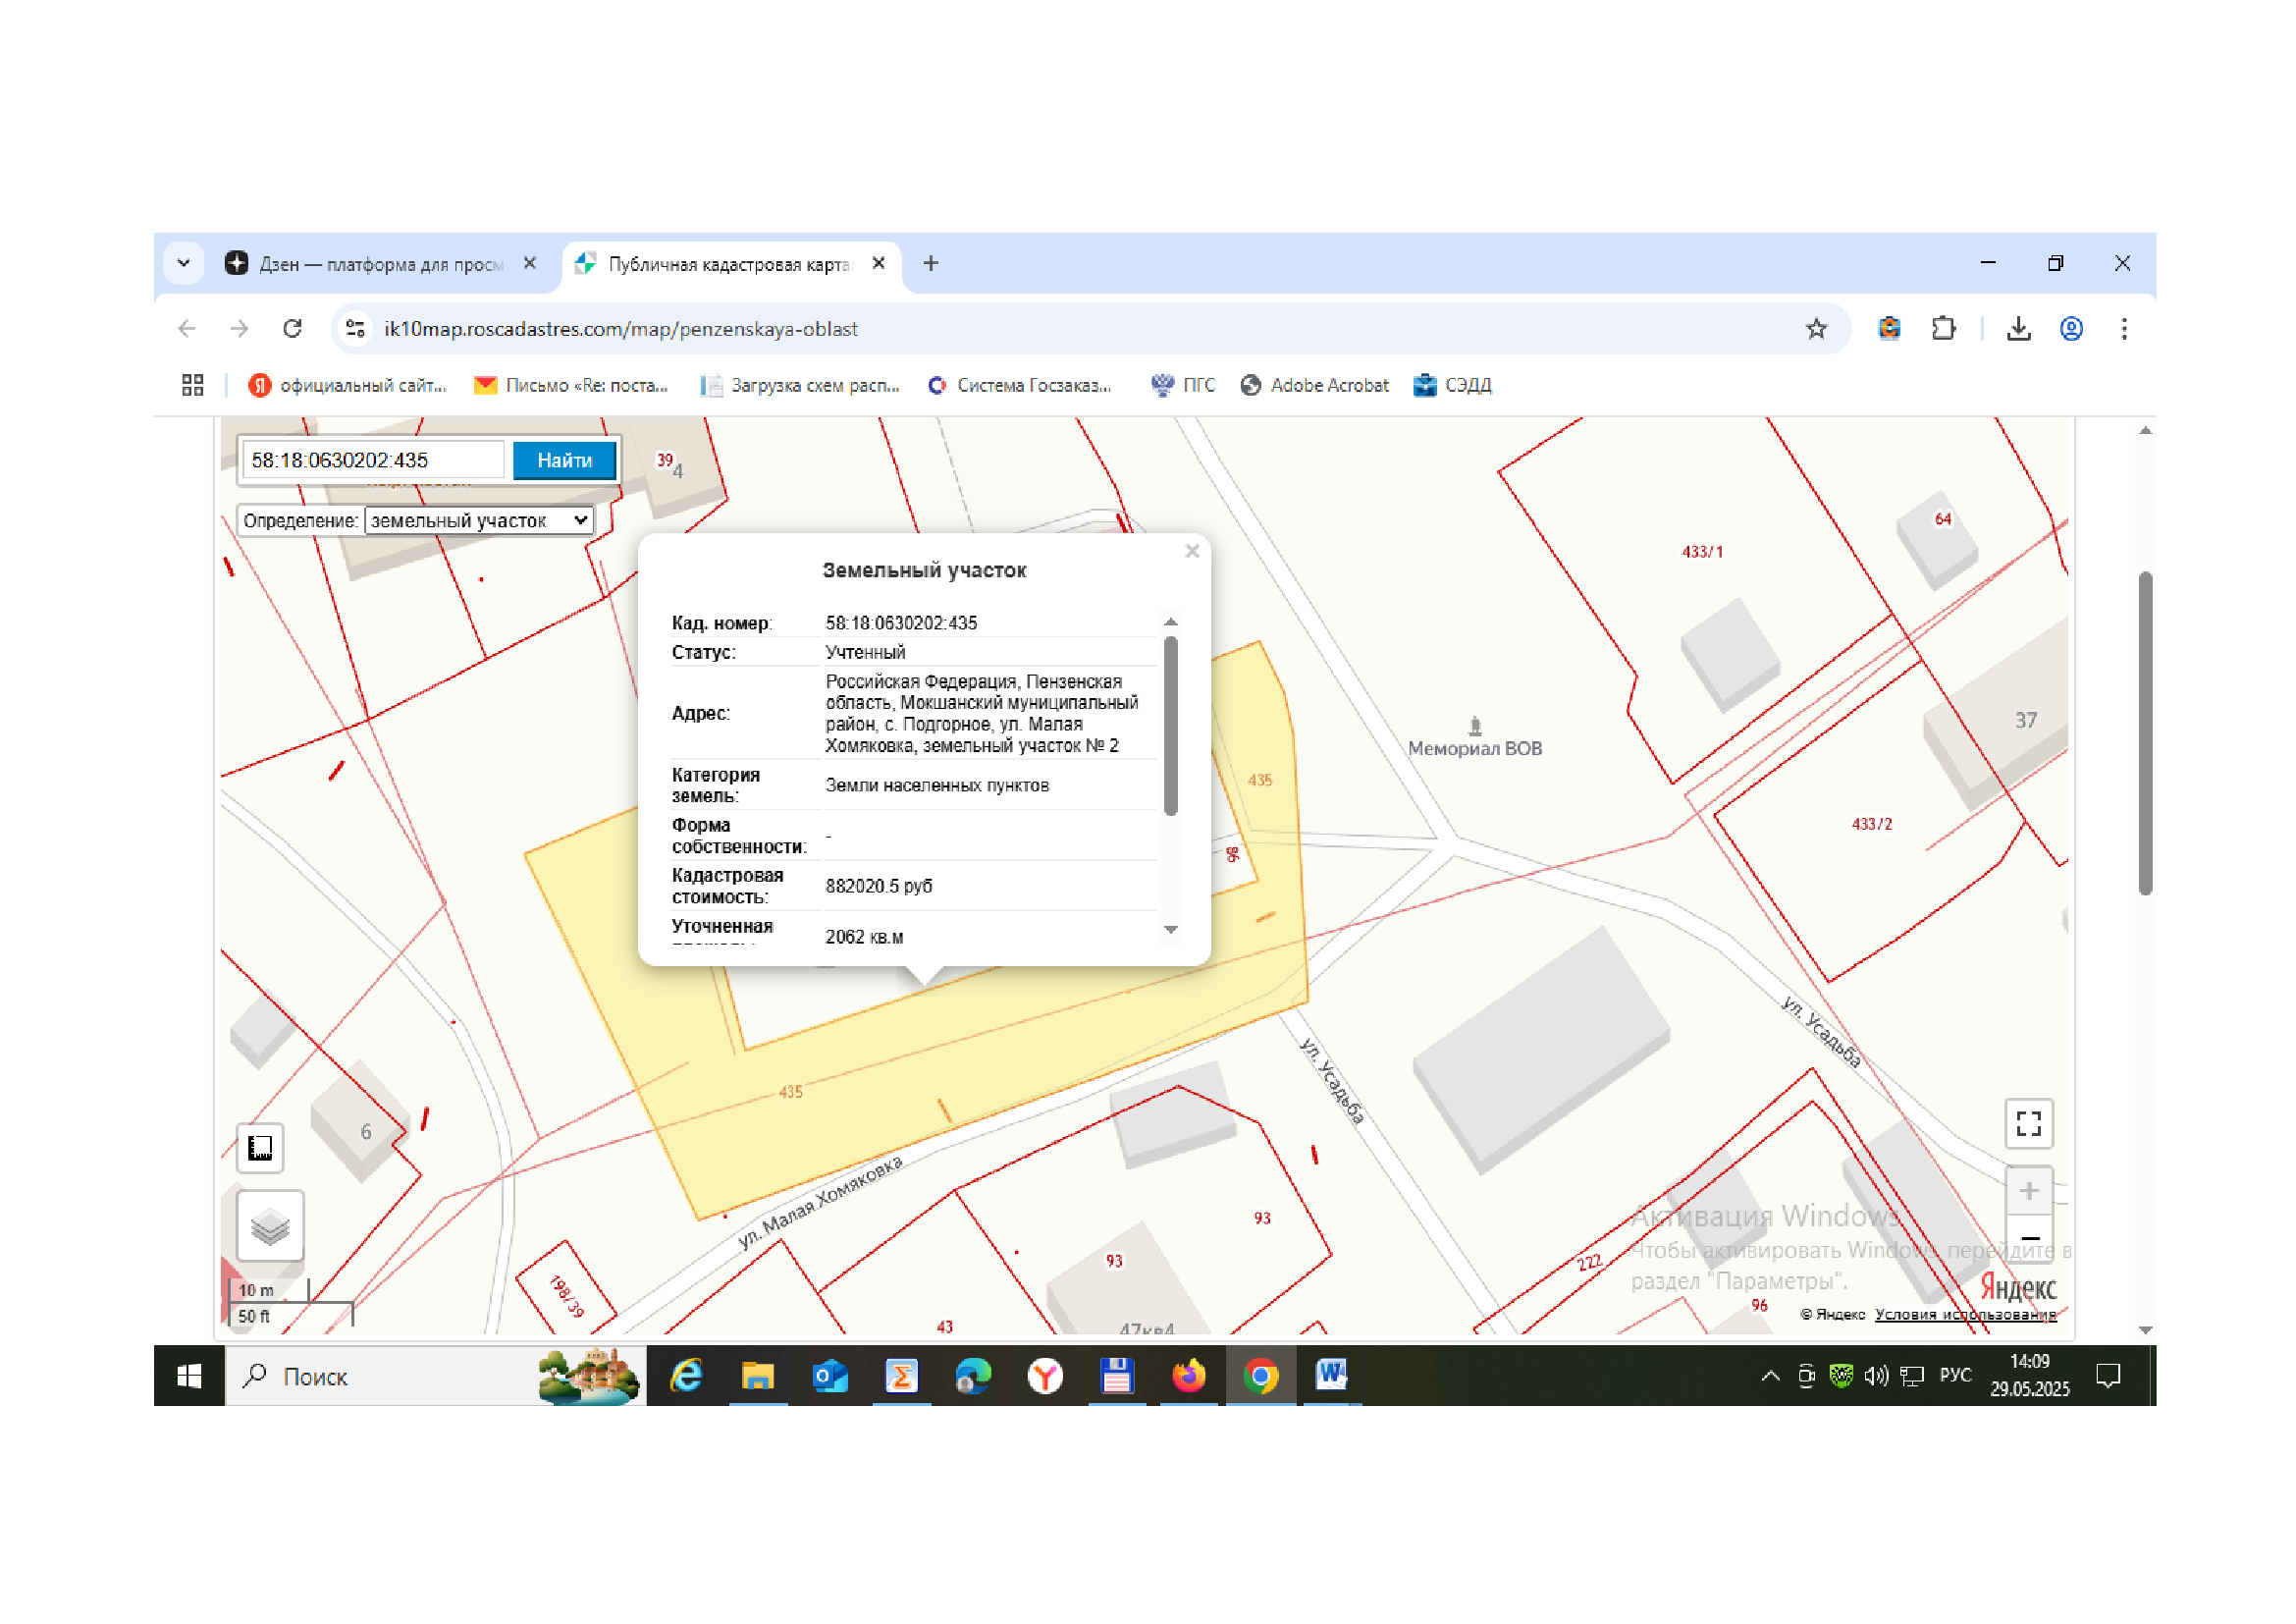Toggle fullscreen map view
Viewport: 2296px width, 1624px height.
pos(2028,1124)
